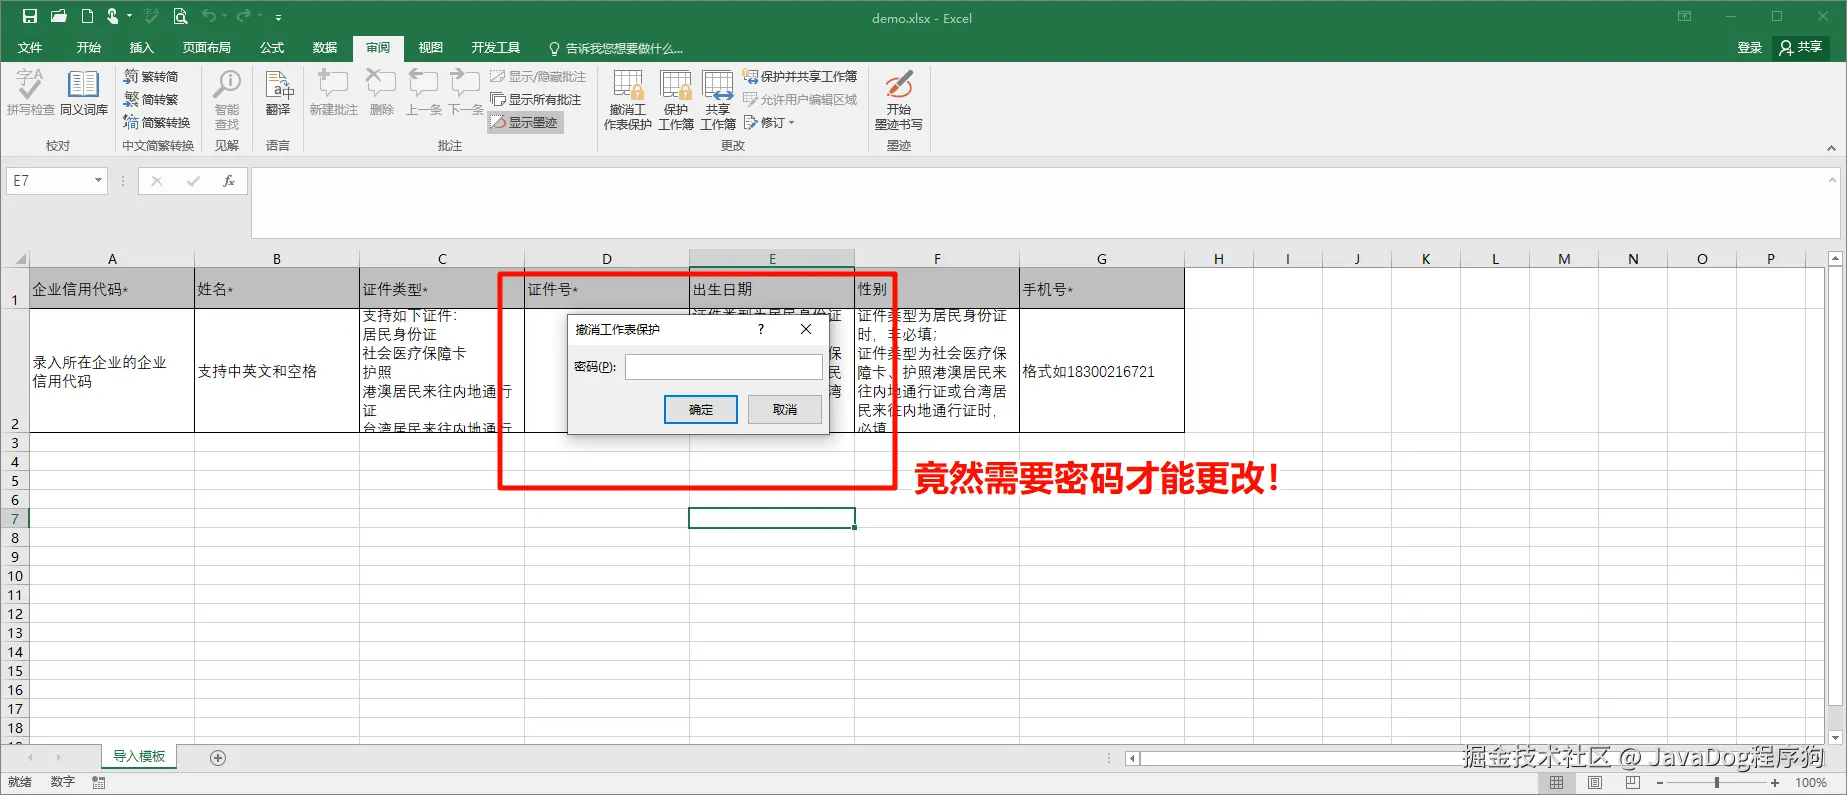The image size is (1847, 795).
Task: Collapse the ribbon with the chevron
Action: 1831,148
